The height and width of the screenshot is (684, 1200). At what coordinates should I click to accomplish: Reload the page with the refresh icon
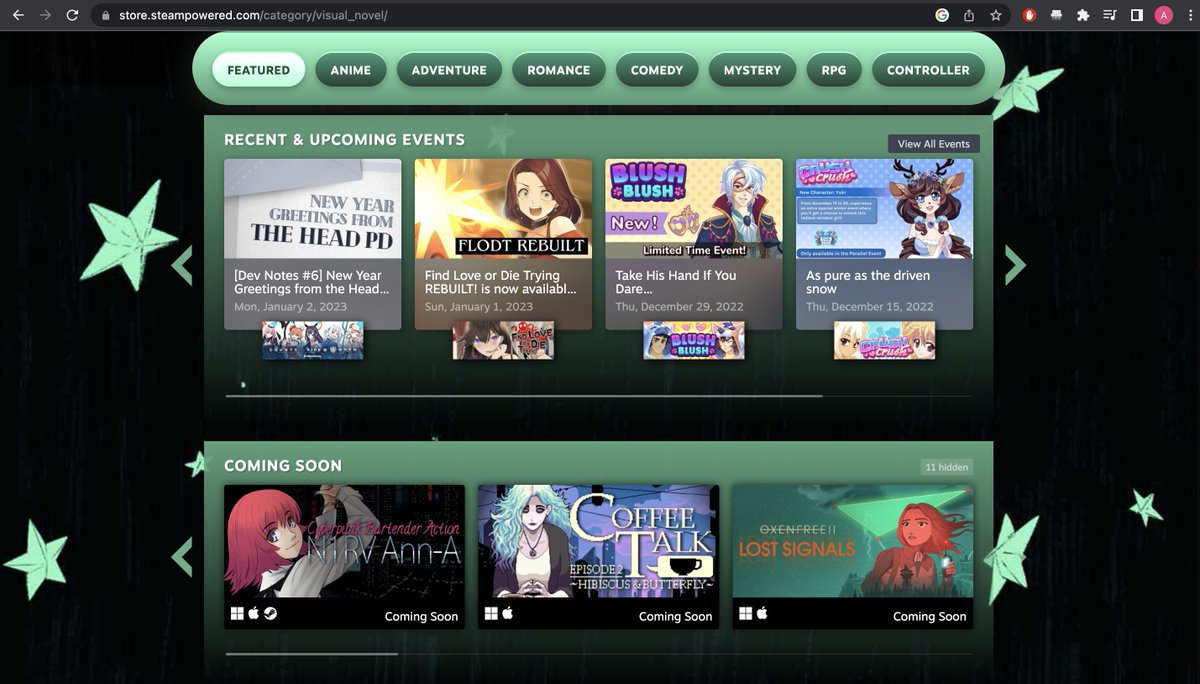coord(72,15)
